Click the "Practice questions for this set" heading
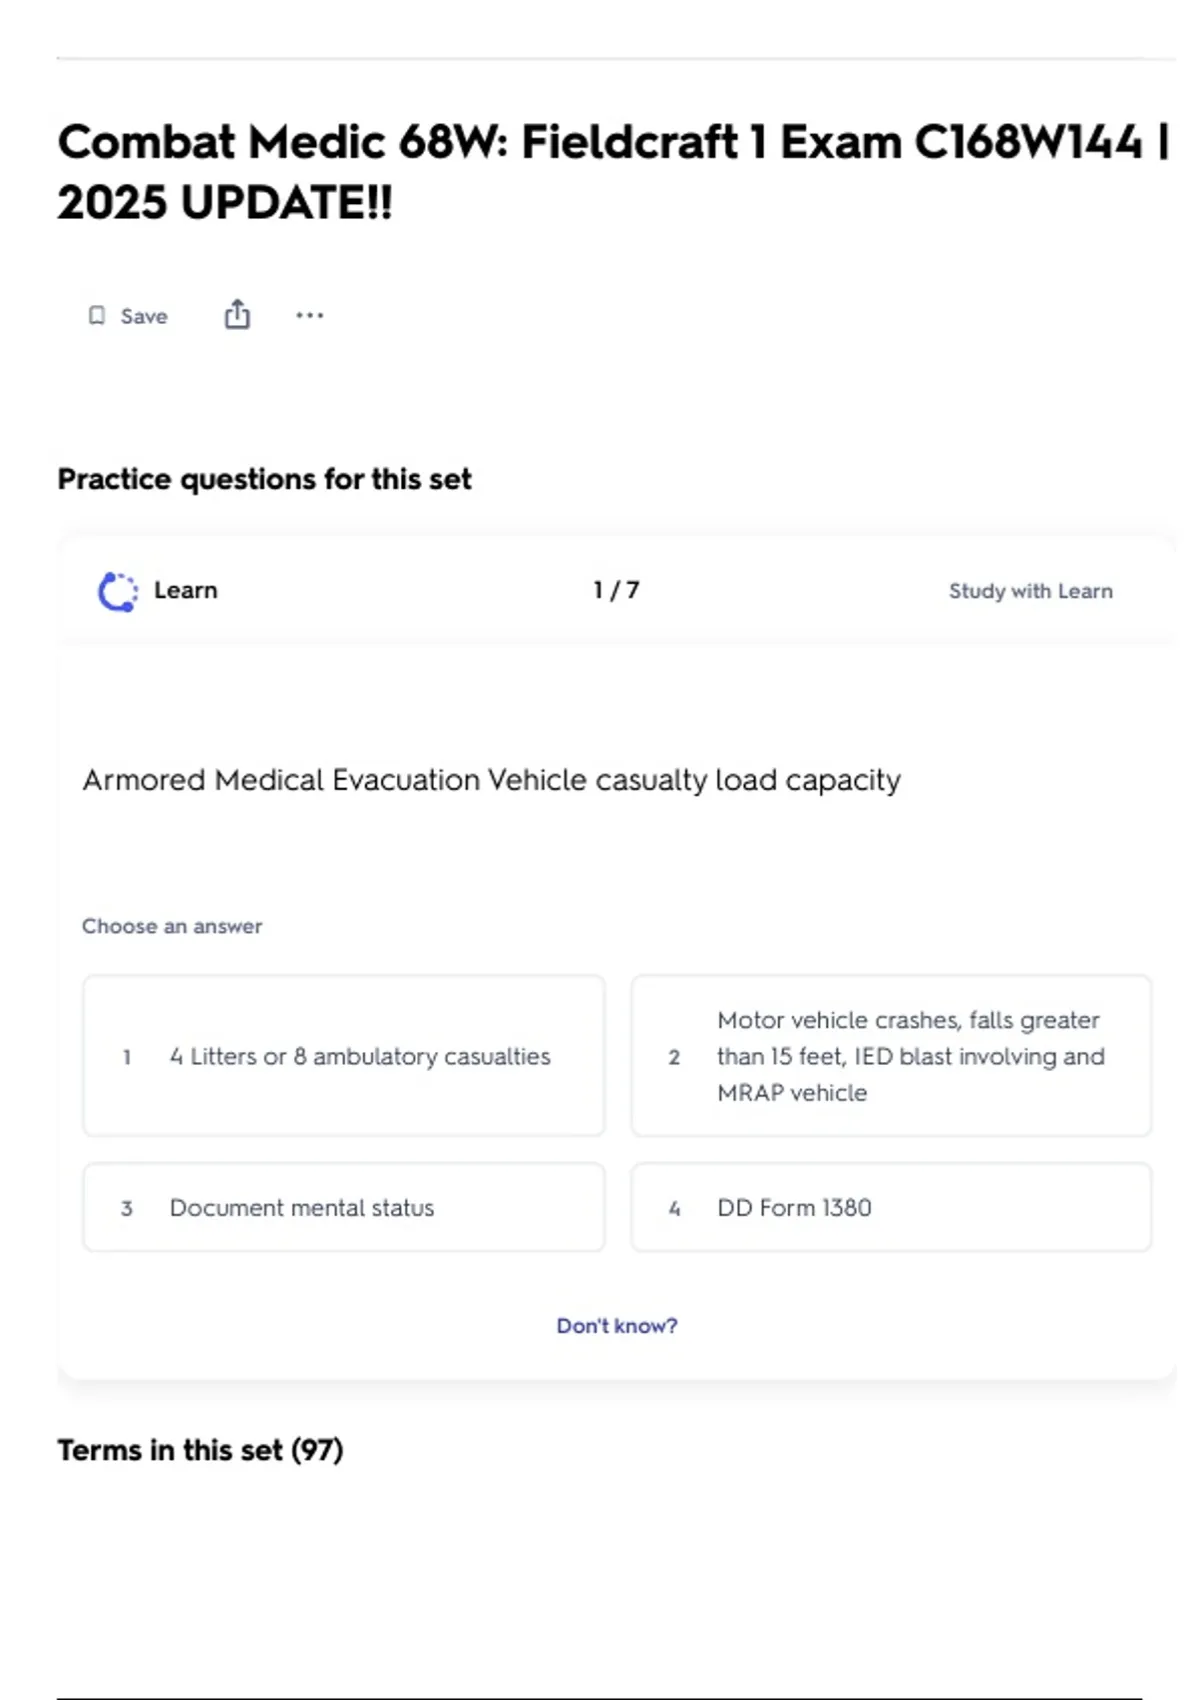This screenshot has height=1700, width=1200. click(x=264, y=479)
